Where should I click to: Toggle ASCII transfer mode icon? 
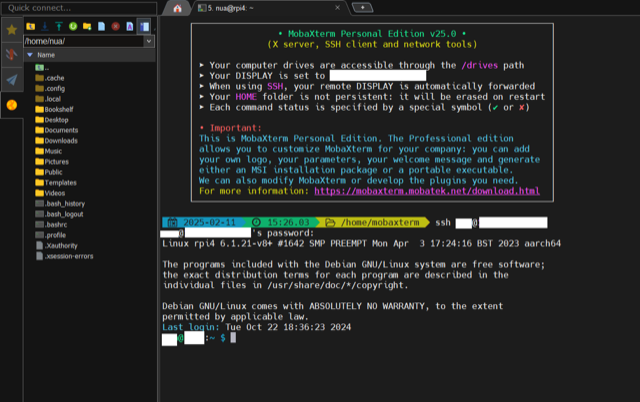129,27
